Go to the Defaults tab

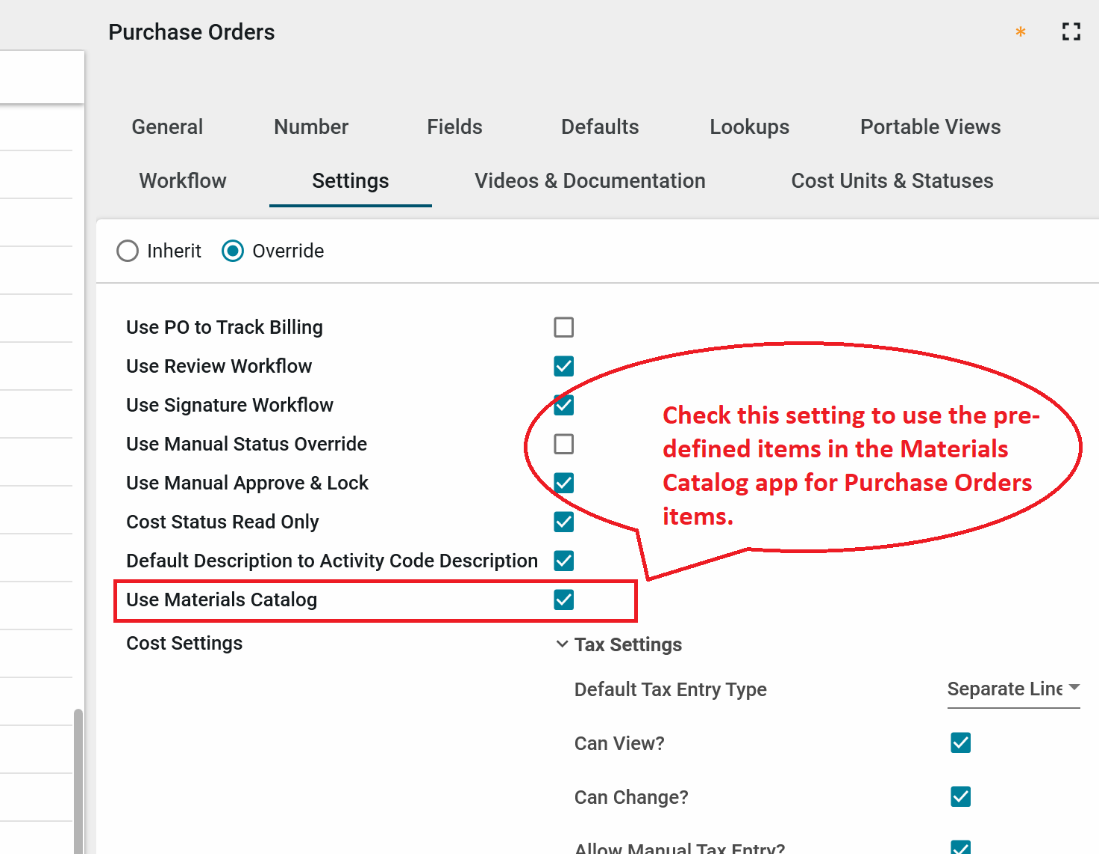tap(600, 127)
